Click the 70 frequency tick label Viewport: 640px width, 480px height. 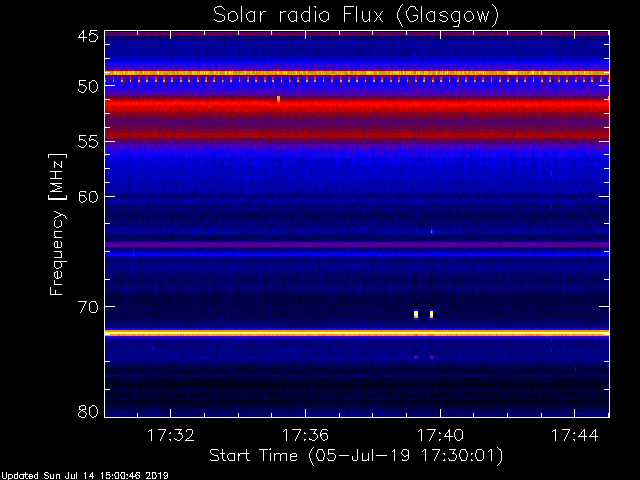88,307
